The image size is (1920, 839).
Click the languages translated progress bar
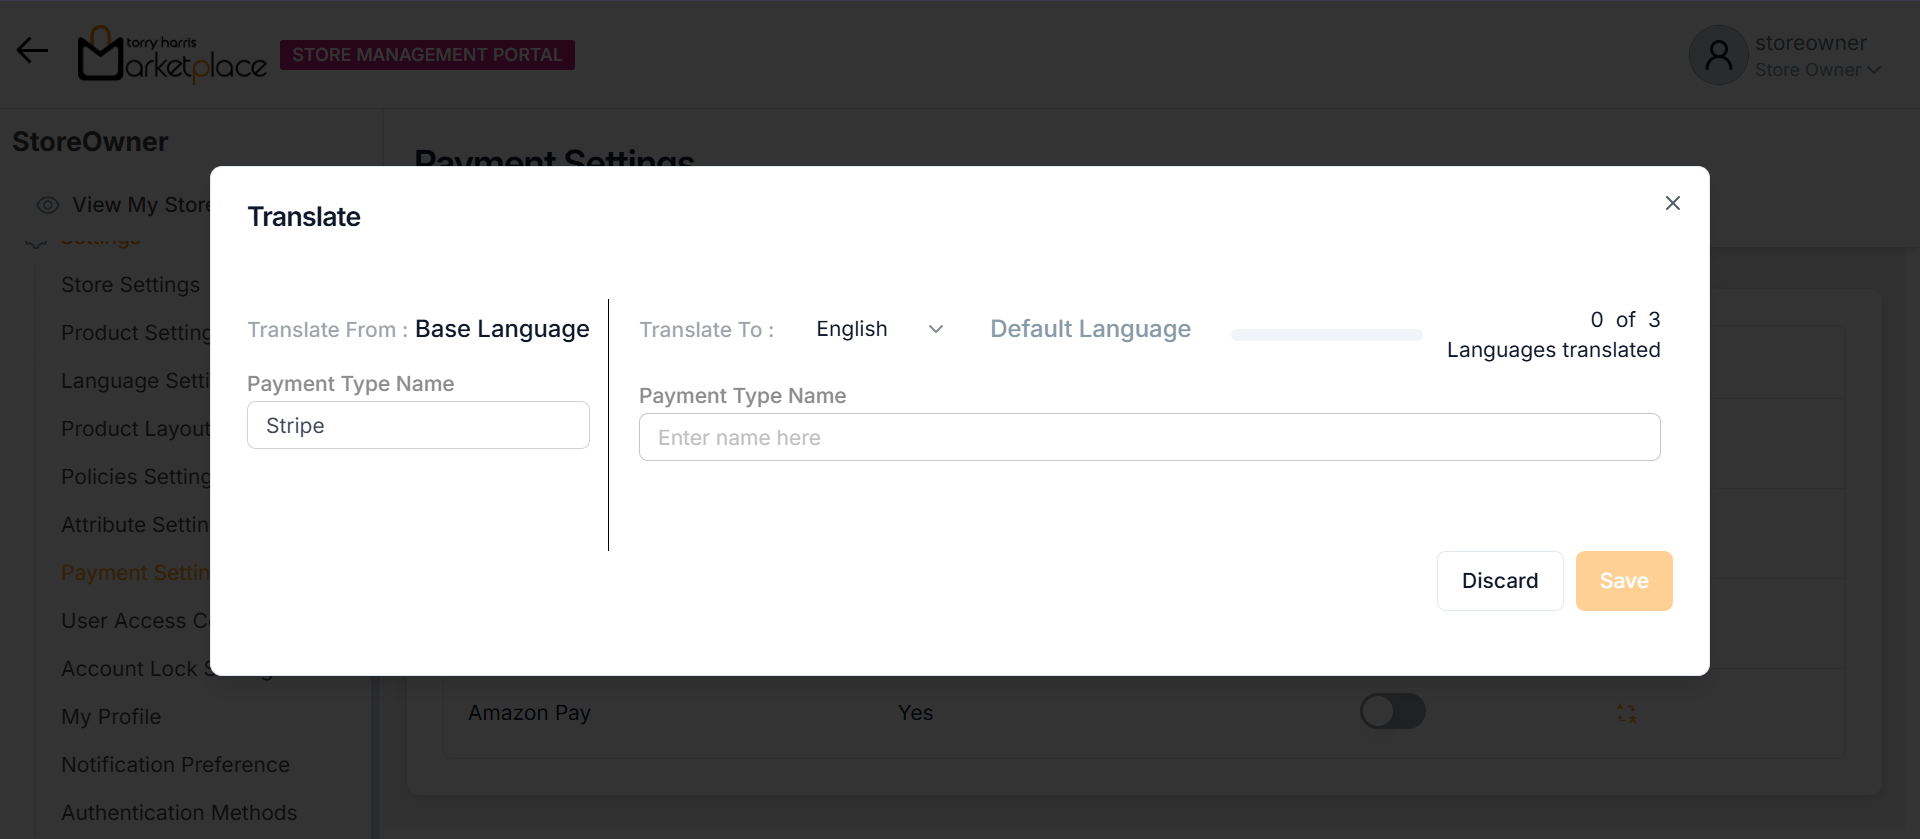(1326, 335)
